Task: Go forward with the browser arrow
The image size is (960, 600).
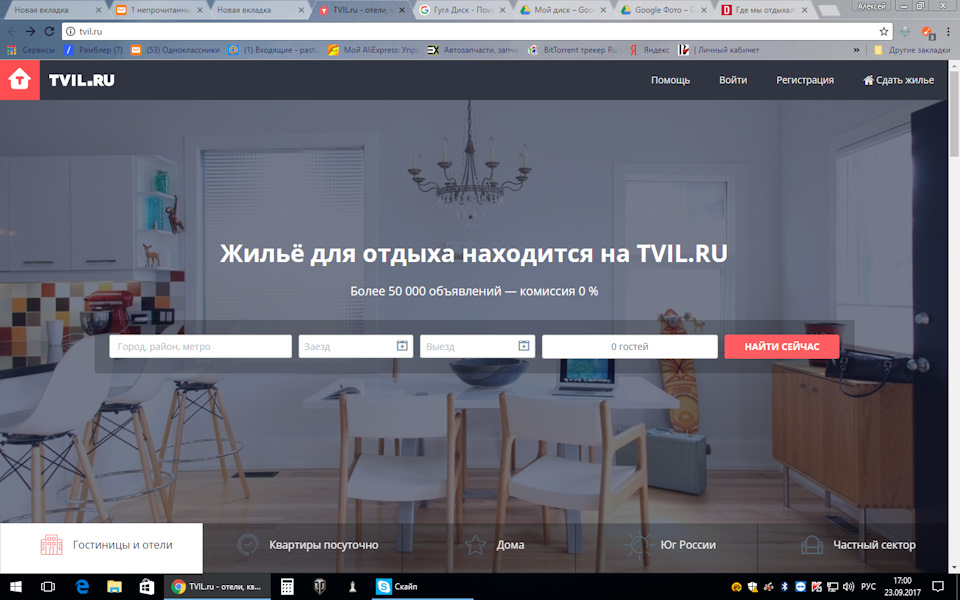Action: (x=30, y=31)
